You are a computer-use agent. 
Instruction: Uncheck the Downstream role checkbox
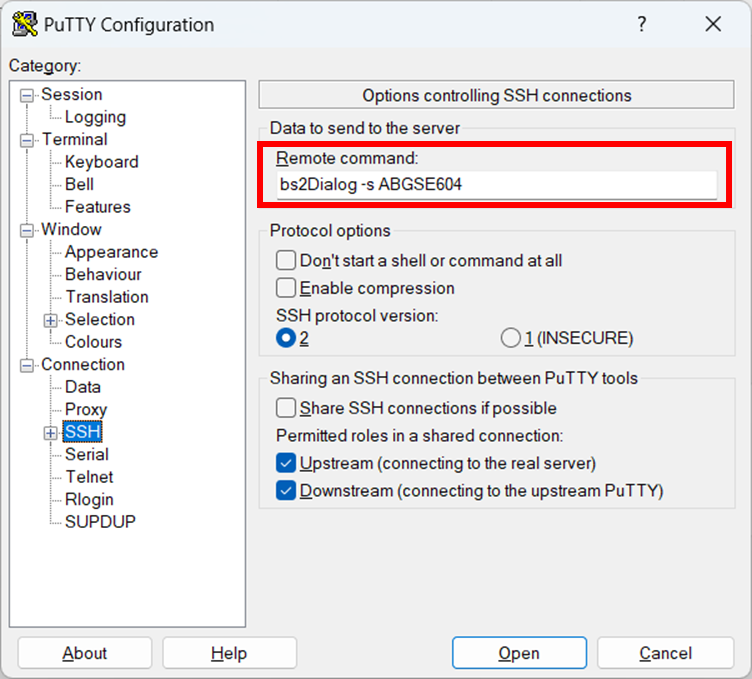click(286, 491)
